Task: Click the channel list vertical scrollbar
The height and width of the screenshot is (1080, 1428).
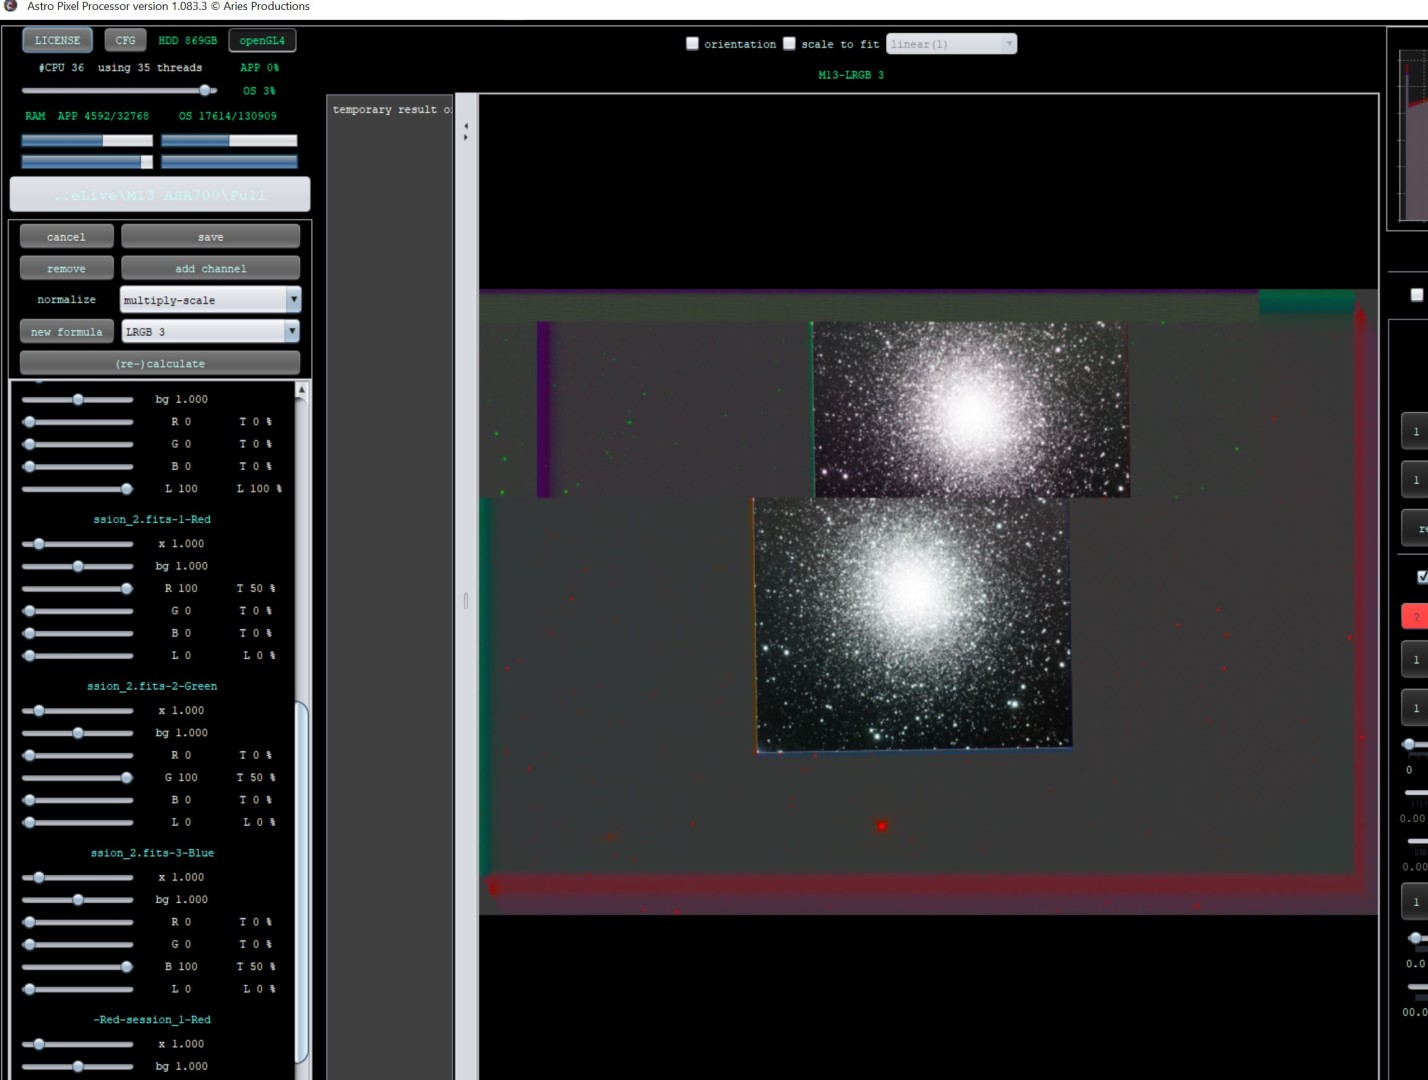Action: tap(301, 882)
